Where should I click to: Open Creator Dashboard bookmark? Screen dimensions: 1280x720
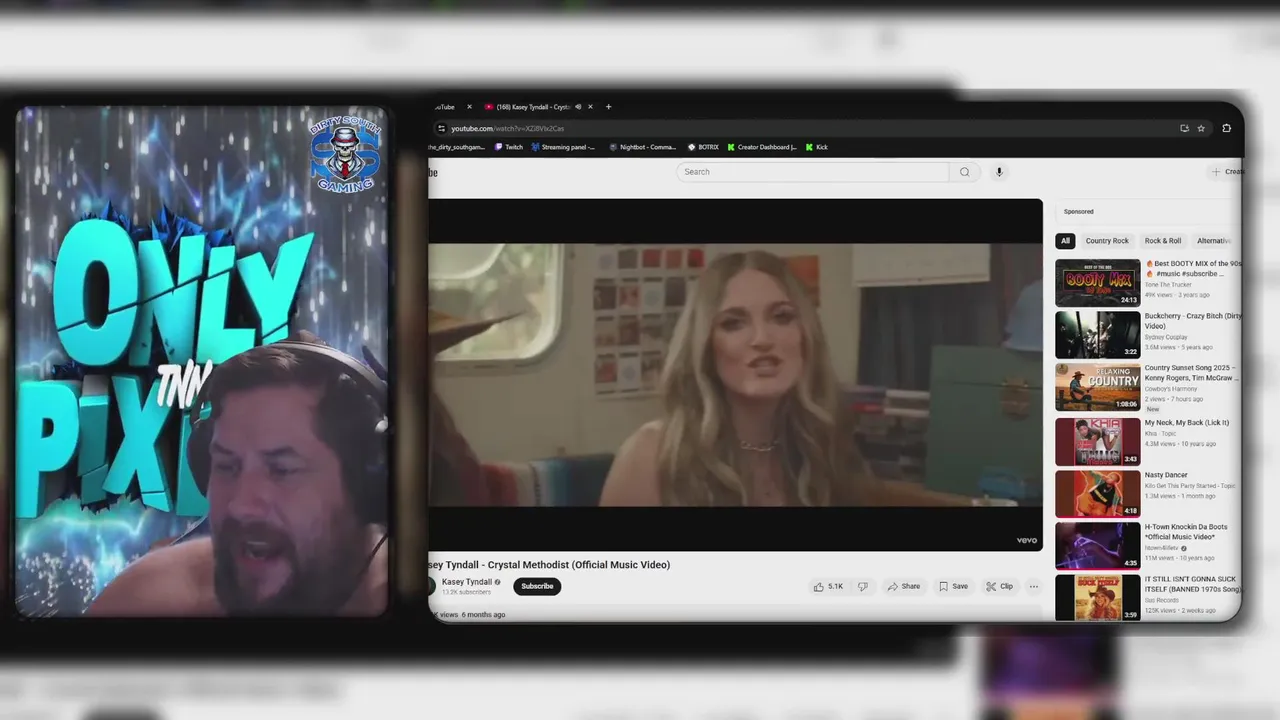(762, 147)
